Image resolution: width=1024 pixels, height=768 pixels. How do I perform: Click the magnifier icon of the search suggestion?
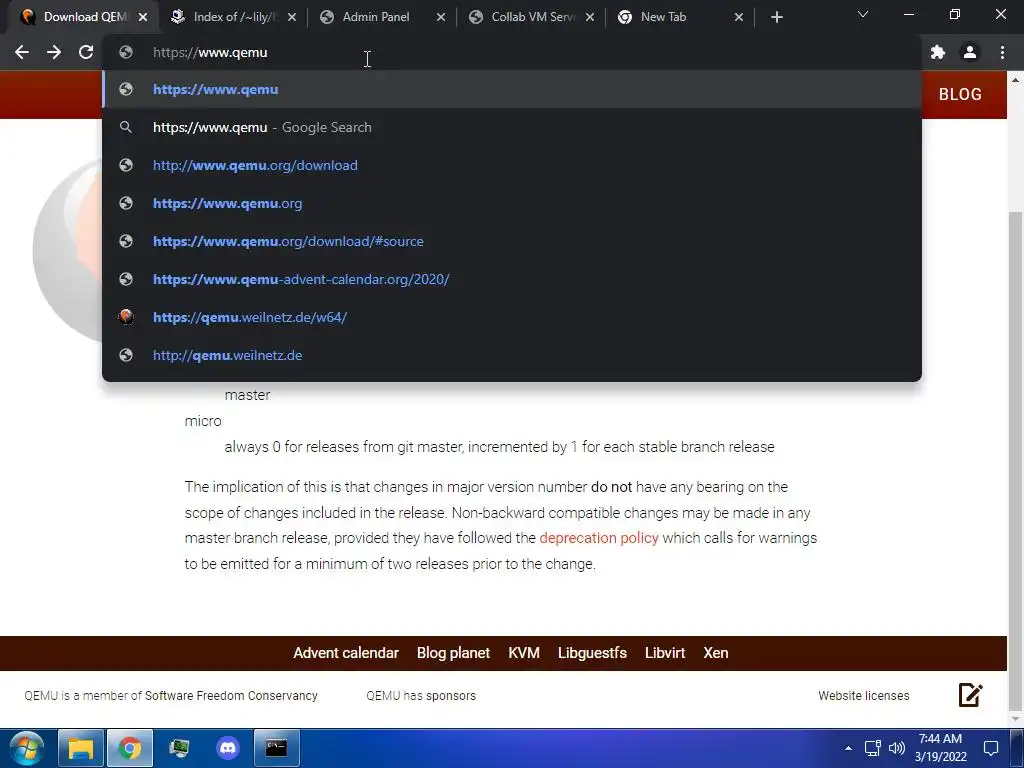point(126,127)
